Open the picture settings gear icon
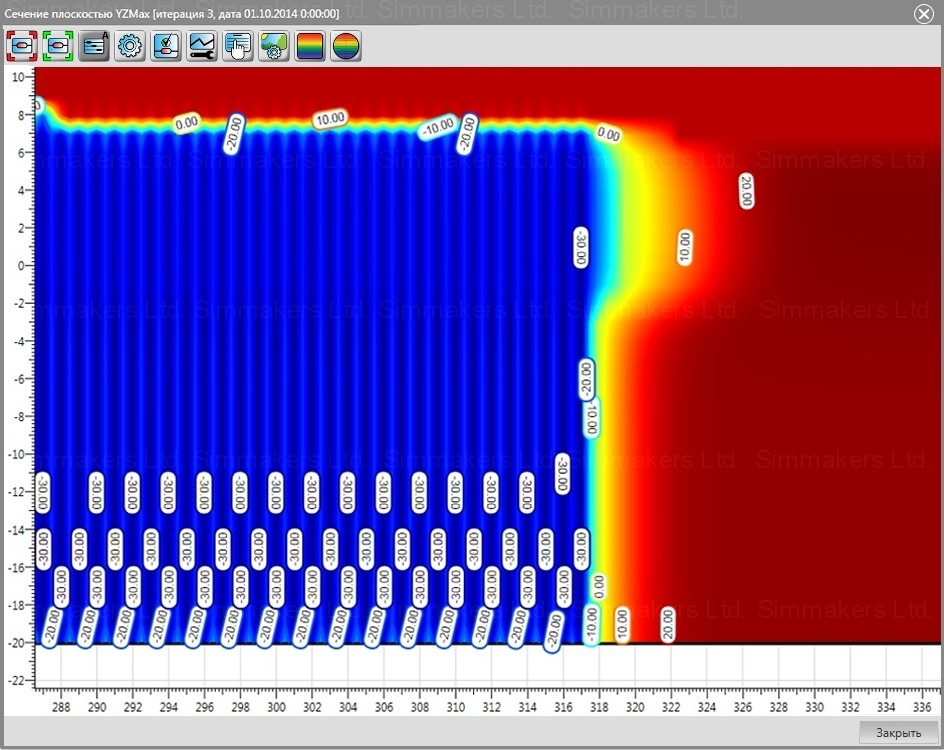 [x=274, y=46]
